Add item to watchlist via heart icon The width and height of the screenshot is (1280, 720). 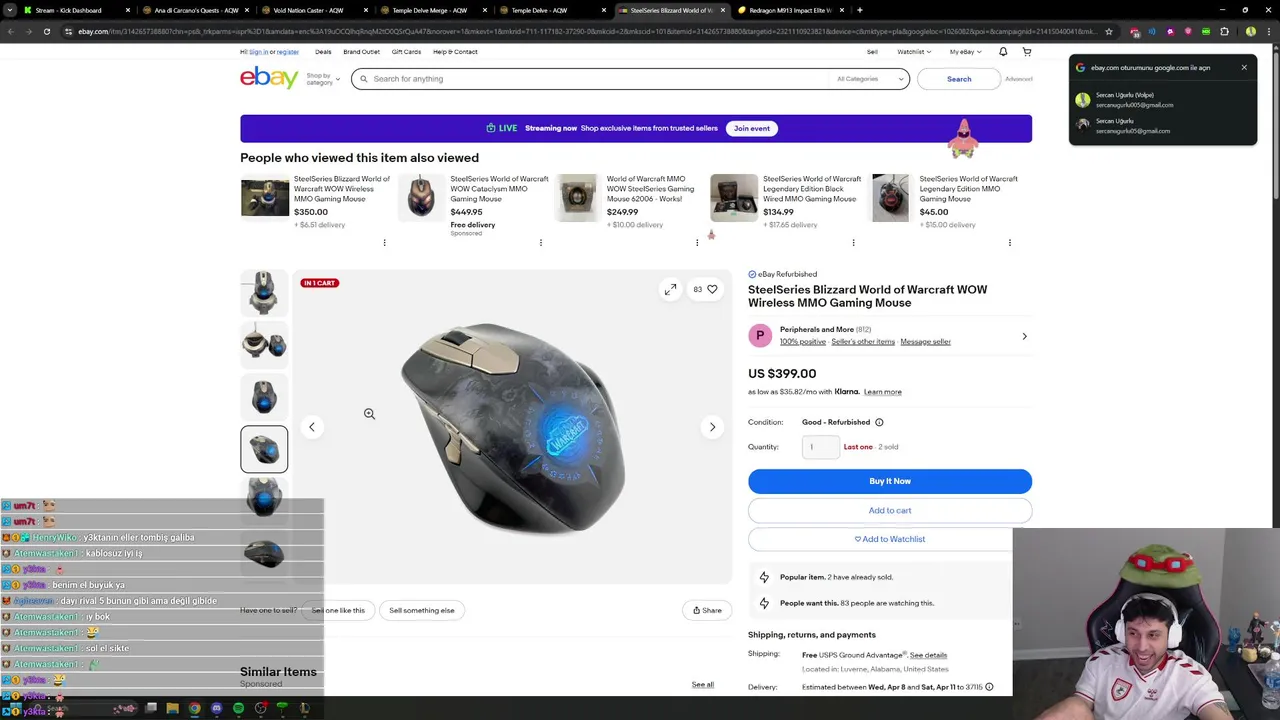pyautogui.click(x=712, y=290)
